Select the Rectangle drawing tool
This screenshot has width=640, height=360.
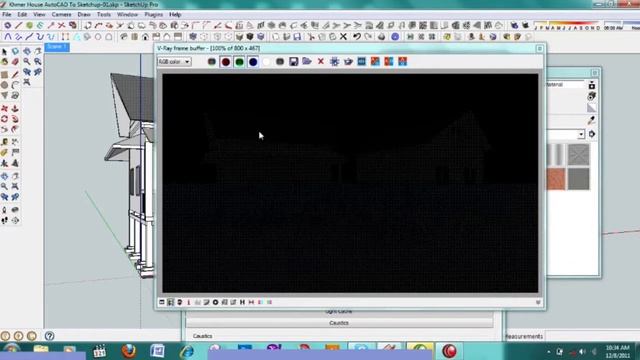pyautogui.click(x=4, y=75)
